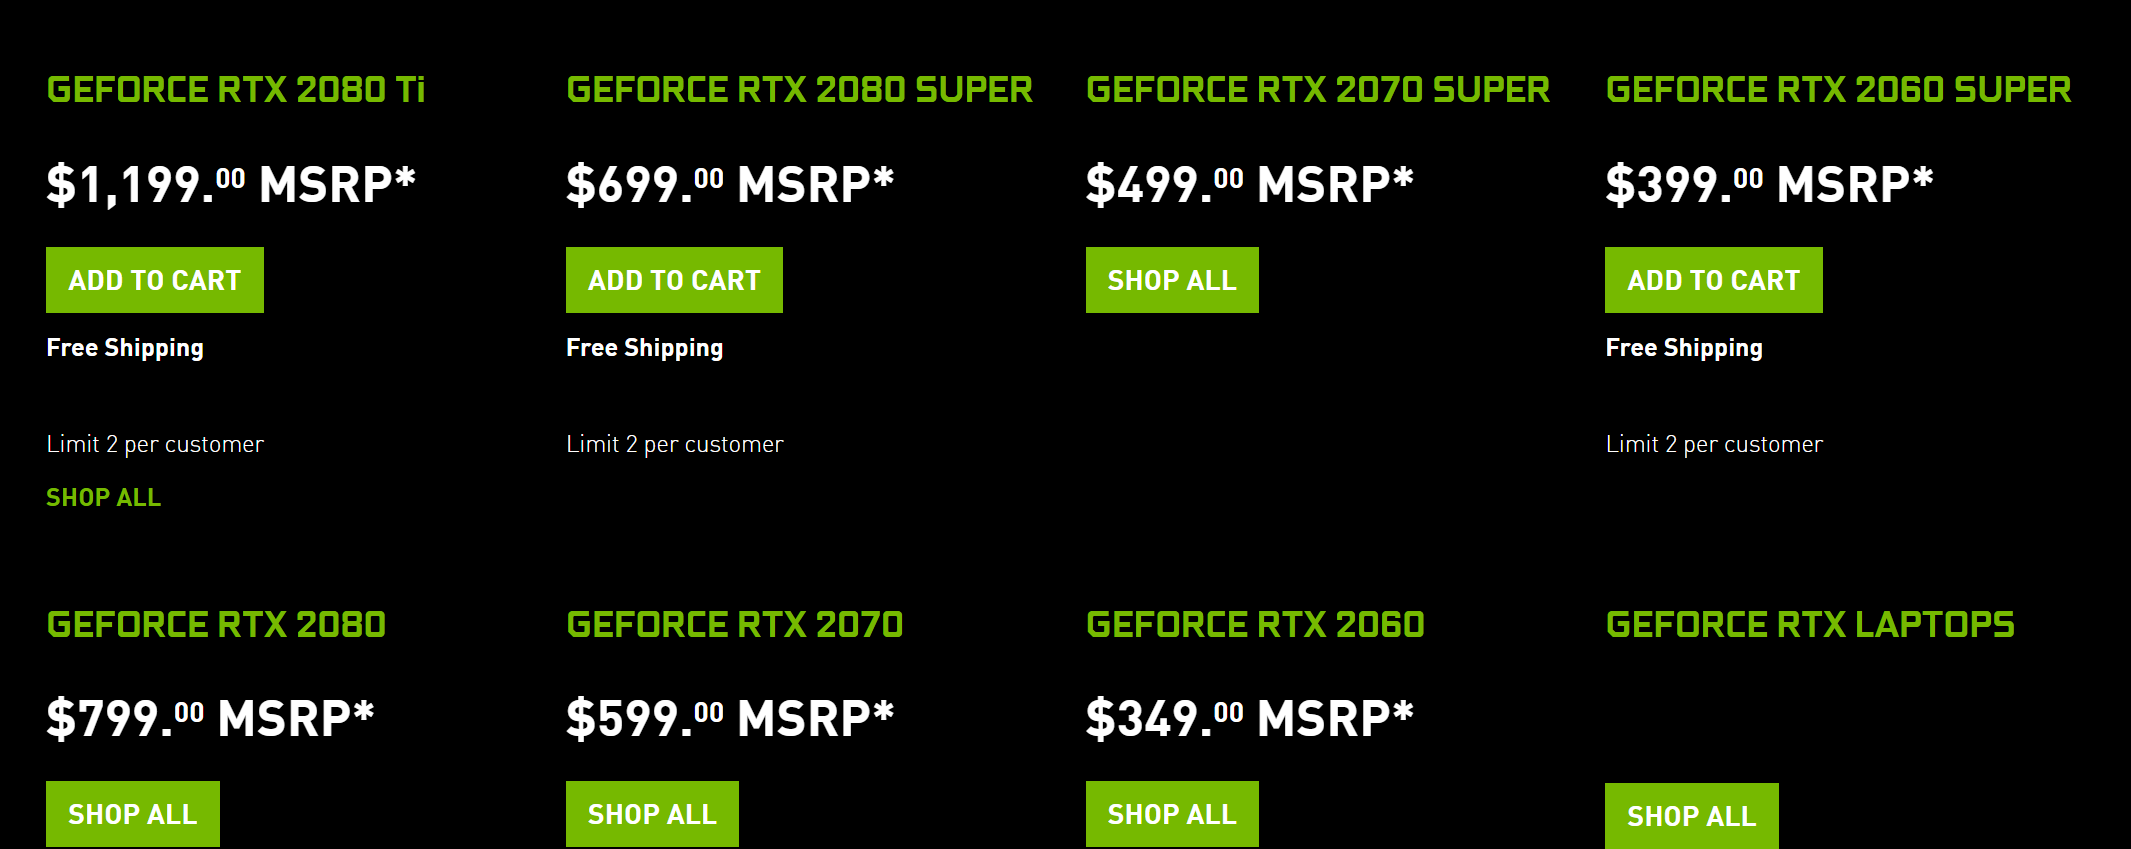Click the green SHOP ALL link under RTX 2080 Ti

click(103, 497)
